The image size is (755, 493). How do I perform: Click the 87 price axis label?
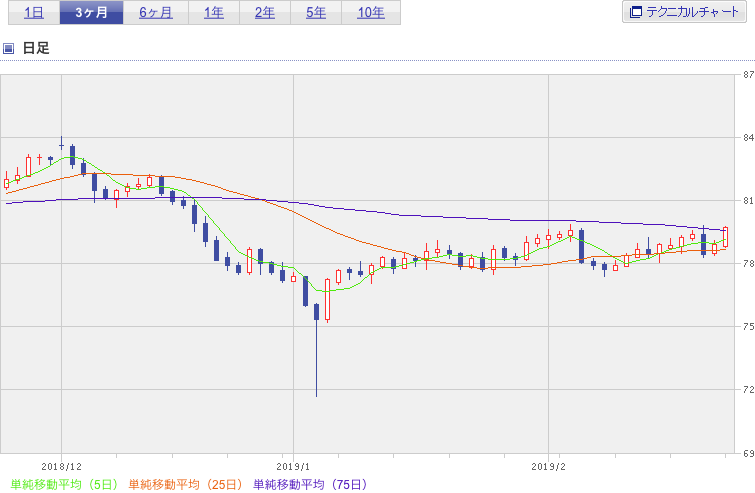click(748, 75)
